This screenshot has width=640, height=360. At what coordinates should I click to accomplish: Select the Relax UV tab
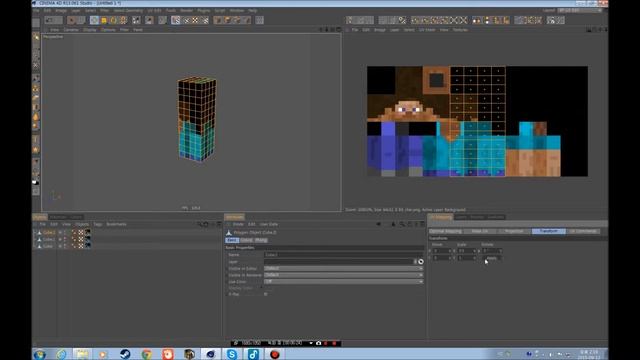pos(480,231)
